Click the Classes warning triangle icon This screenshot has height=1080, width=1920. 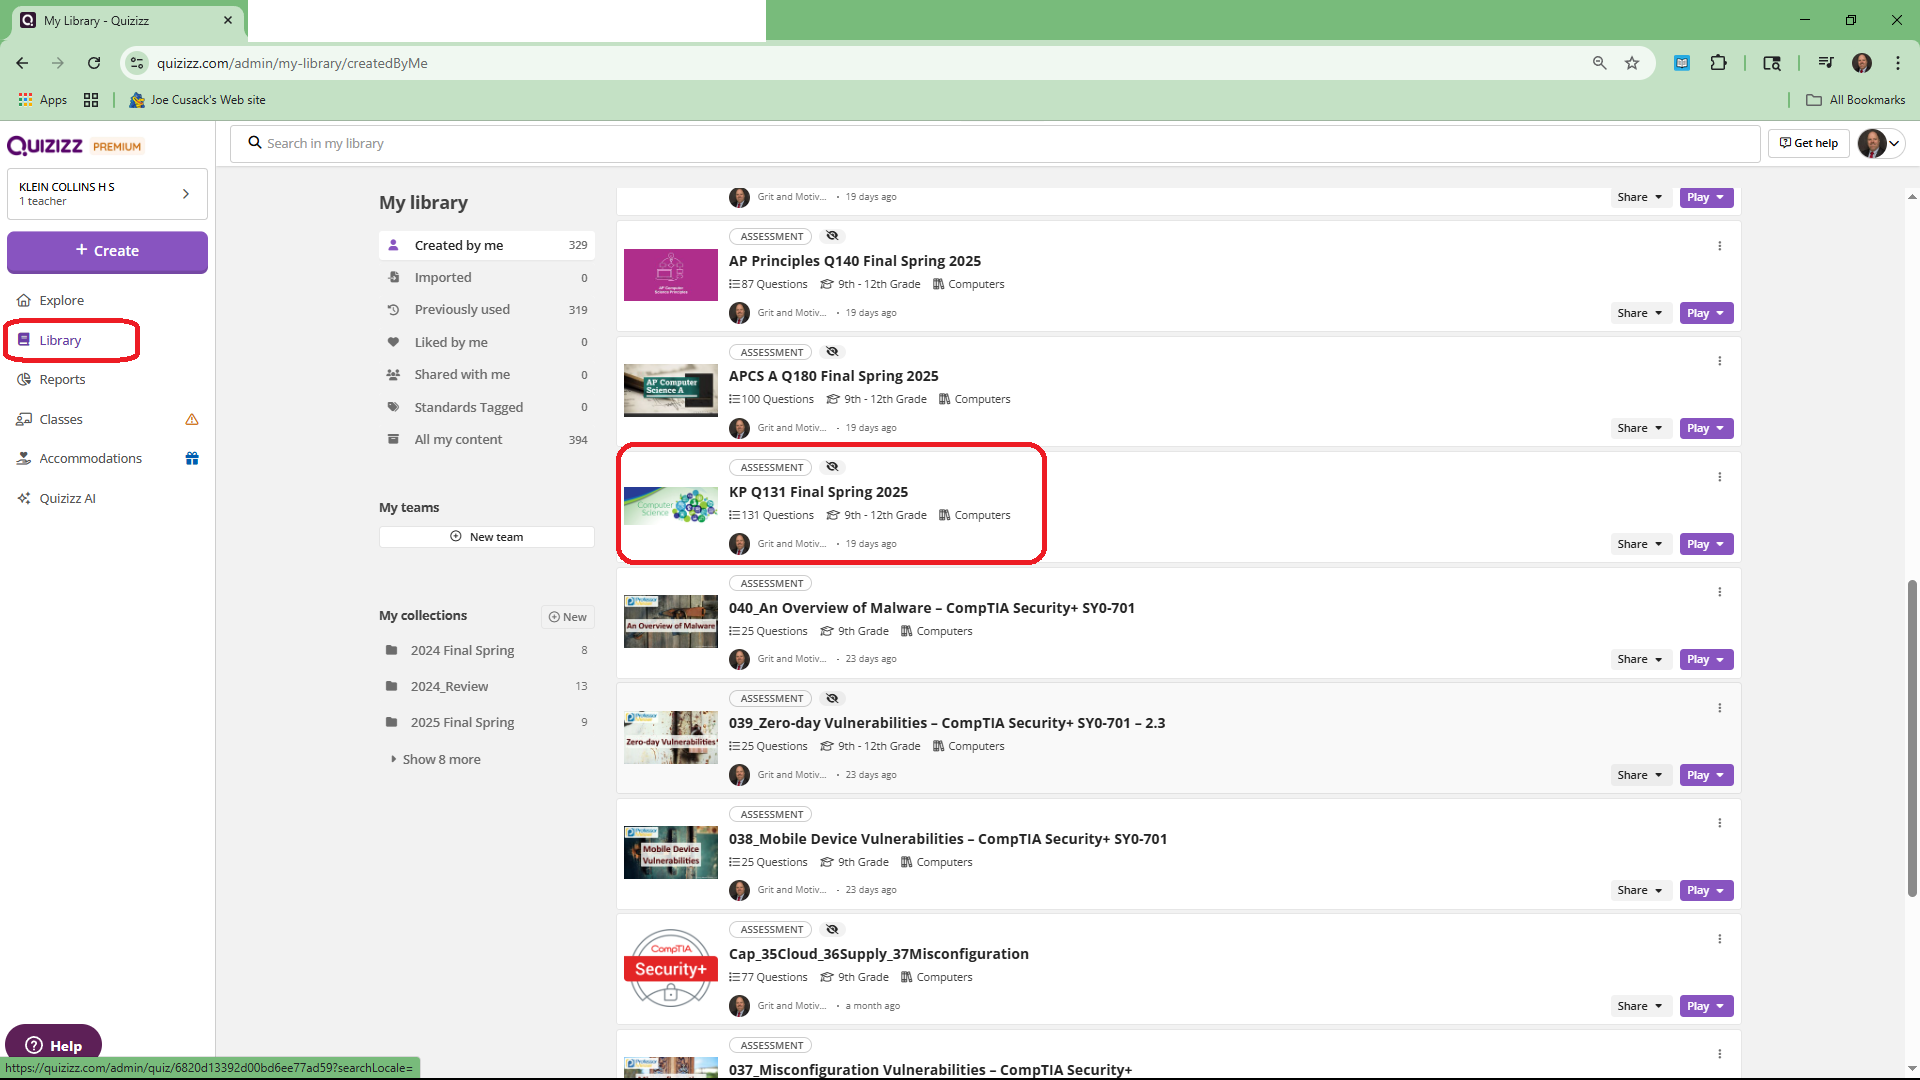coord(192,419)
